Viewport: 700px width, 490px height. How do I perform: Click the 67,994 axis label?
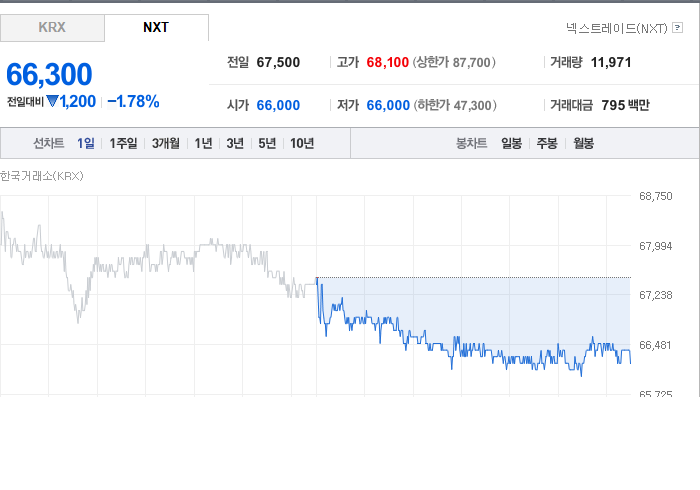click(656, 246)
